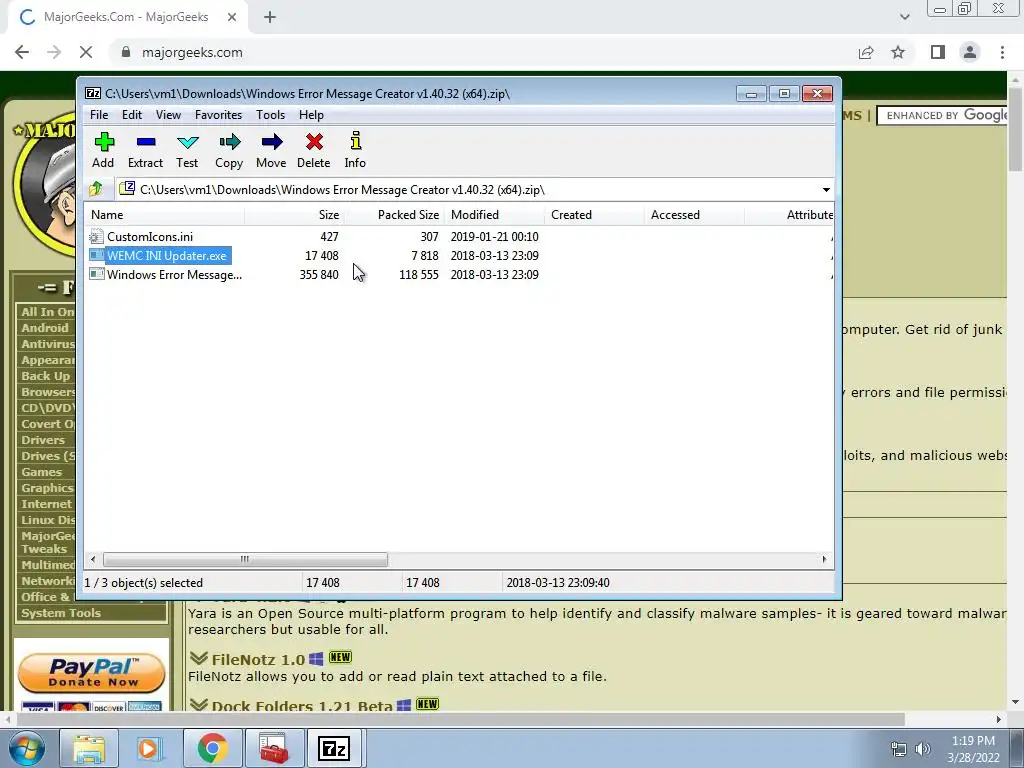The width and height of the screenshot is (1024, 768).
Task: Click the 355 840 size value
Action: [319, 275]
